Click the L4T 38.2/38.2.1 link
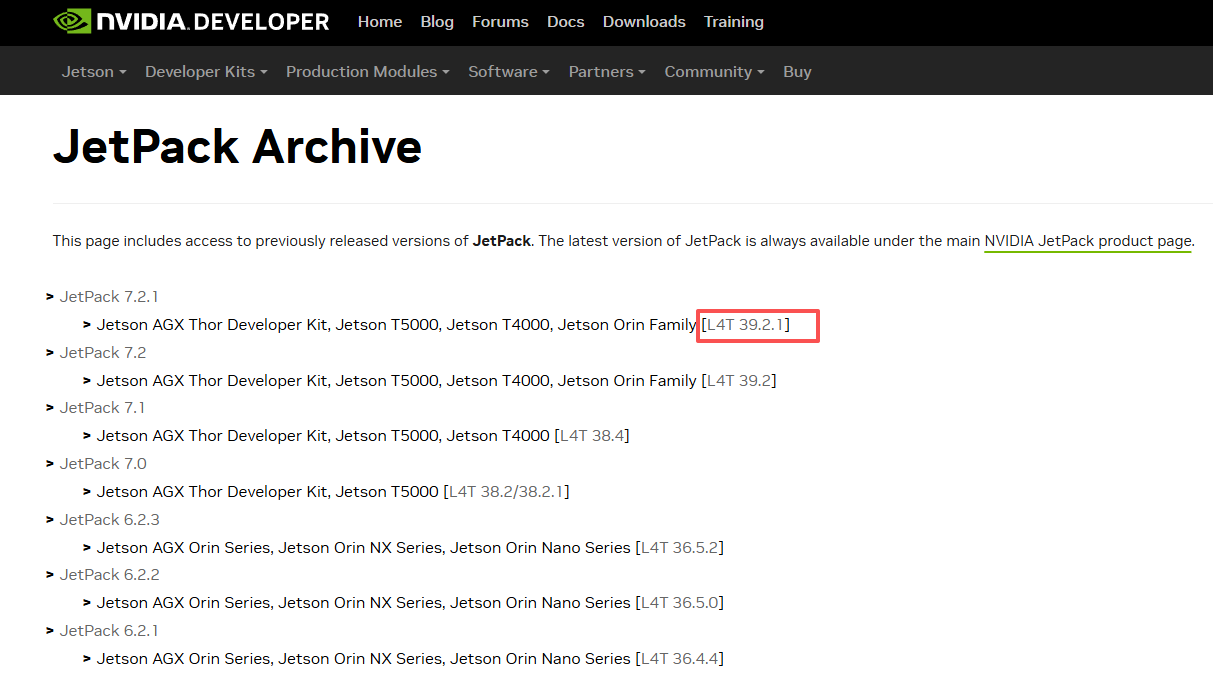Viewport: 1213px width, 675px height. click(506, 491)
